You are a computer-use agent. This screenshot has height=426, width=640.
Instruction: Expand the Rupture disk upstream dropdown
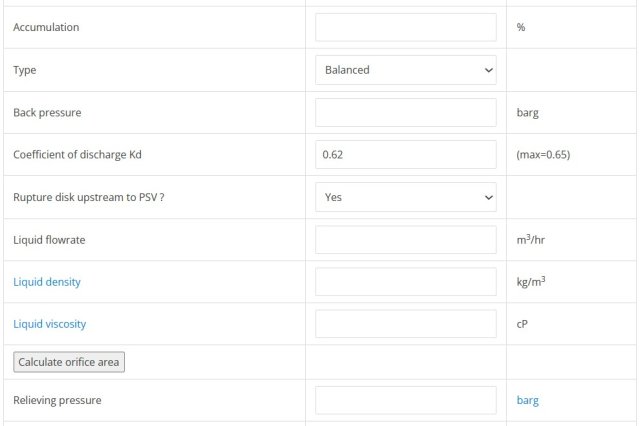coord(406,197)
